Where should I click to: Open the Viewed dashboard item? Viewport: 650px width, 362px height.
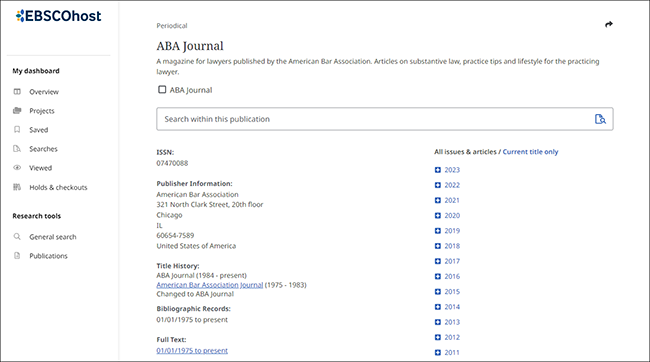pyautogui.click(x=40, y=168)
